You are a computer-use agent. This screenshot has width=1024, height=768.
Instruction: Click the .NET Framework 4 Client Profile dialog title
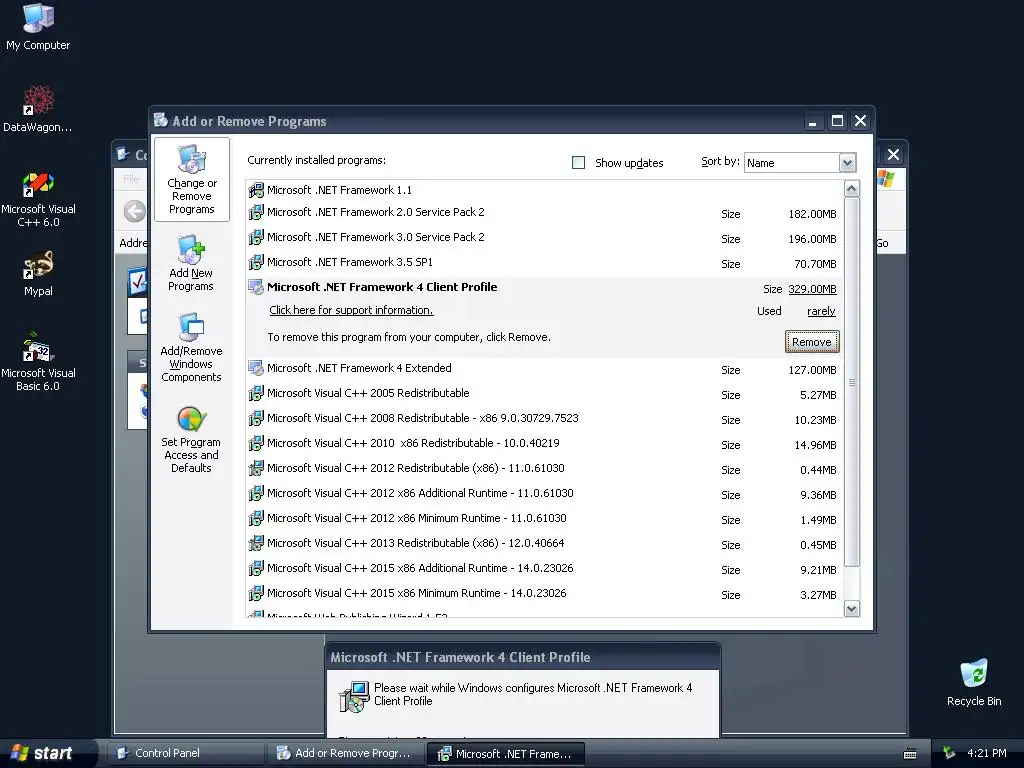coord(460,657)
